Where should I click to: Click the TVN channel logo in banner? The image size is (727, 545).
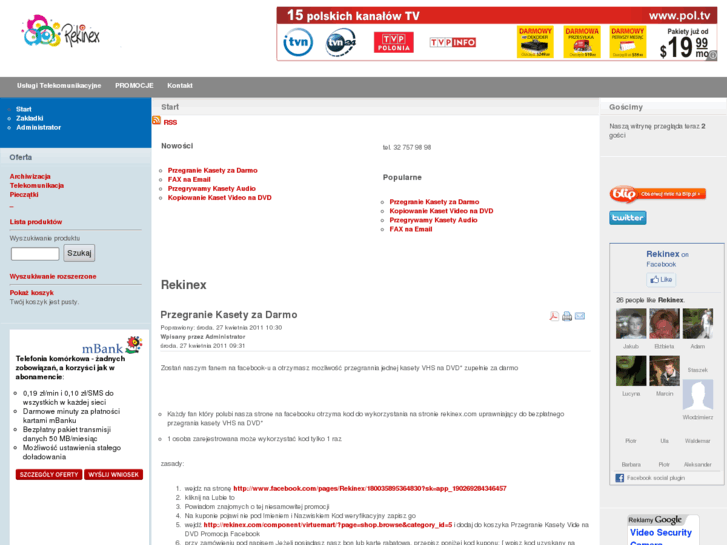point(298,42)
